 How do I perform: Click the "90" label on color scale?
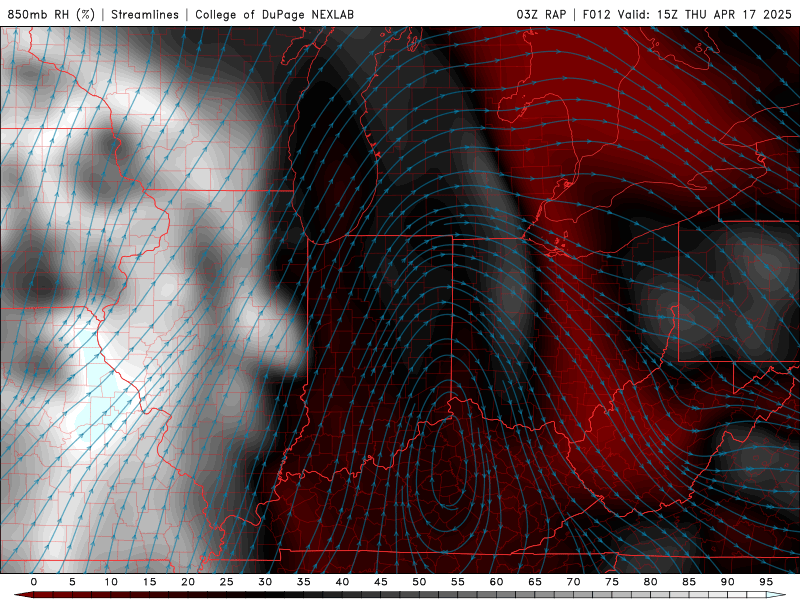728,582
